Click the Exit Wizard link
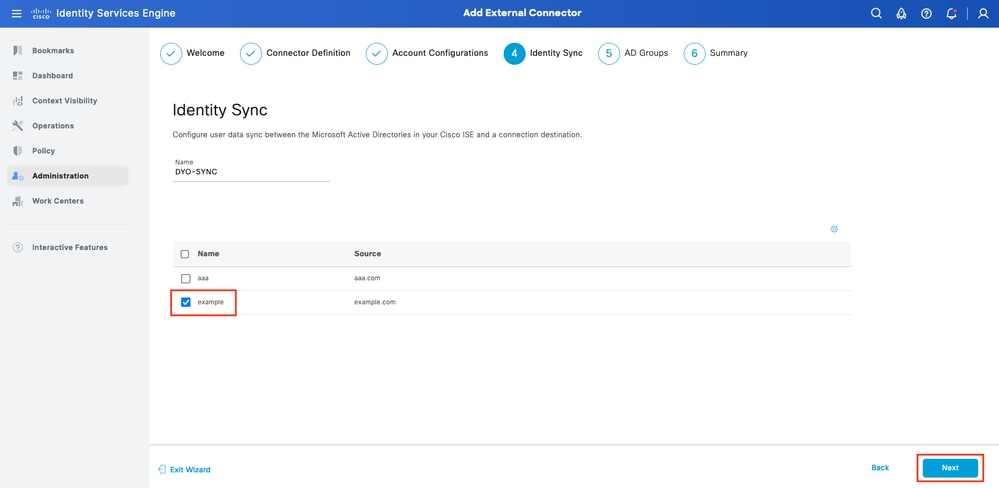 [x=190, y=470]
